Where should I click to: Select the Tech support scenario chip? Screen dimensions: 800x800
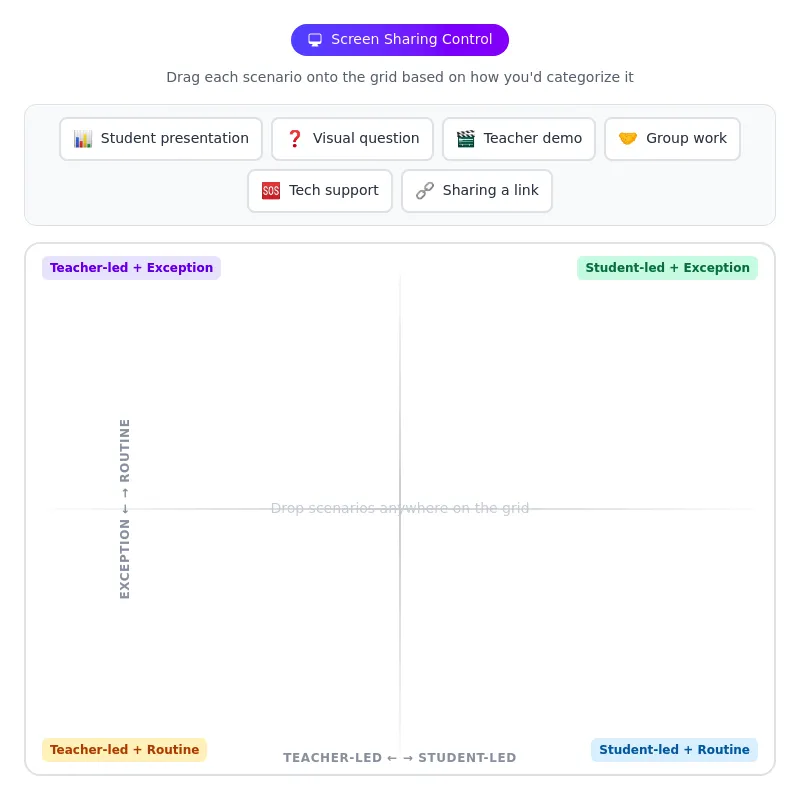click(320, 191)
